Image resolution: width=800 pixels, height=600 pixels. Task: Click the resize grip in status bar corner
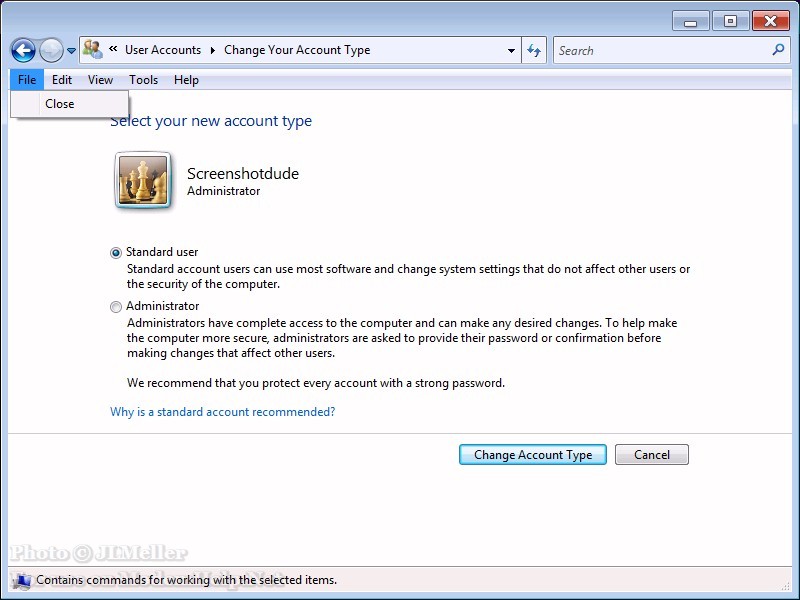pos(786,587)
